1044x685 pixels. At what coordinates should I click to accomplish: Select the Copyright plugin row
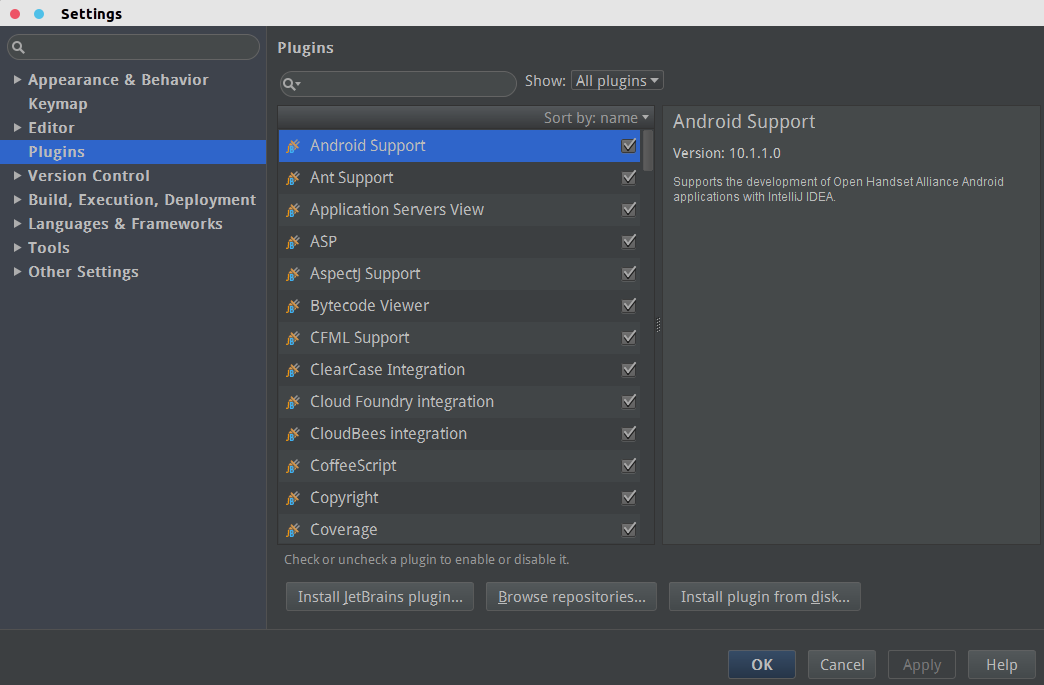pyautogui.click(x=459, y=497)
